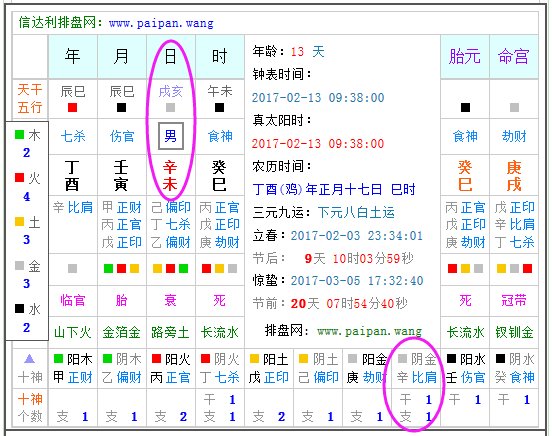The image size is (552, 436).
Task: Click 钗钏金 under 命宫
Action: 514,332
